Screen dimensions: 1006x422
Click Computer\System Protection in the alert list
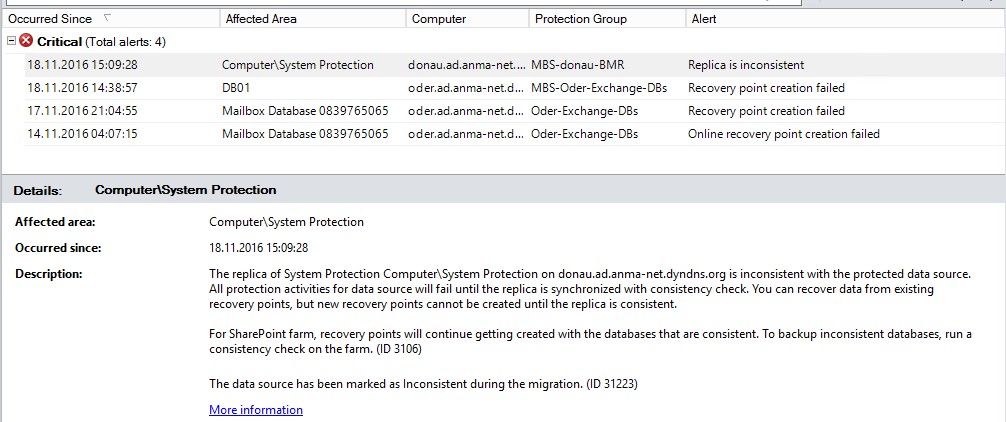(x=297, y=65)
